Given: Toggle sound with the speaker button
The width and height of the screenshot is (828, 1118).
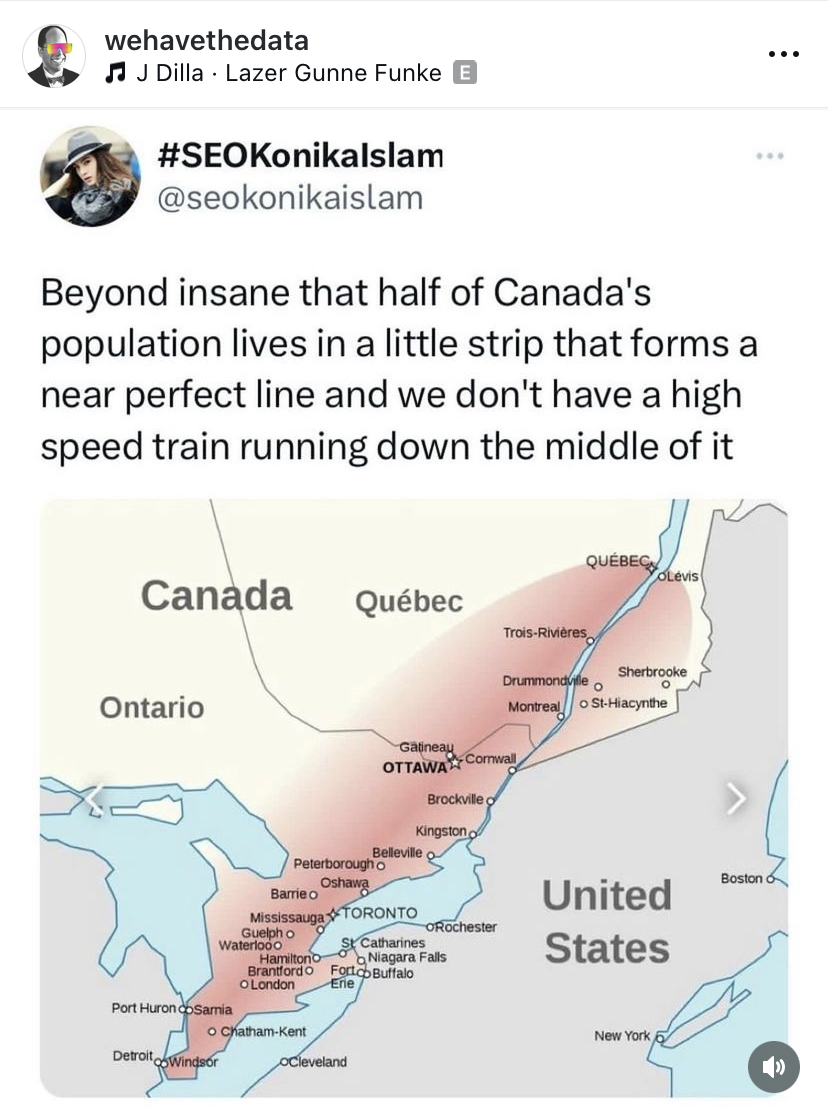Looking at the screenshot, I should click(x=773, y=1067).
